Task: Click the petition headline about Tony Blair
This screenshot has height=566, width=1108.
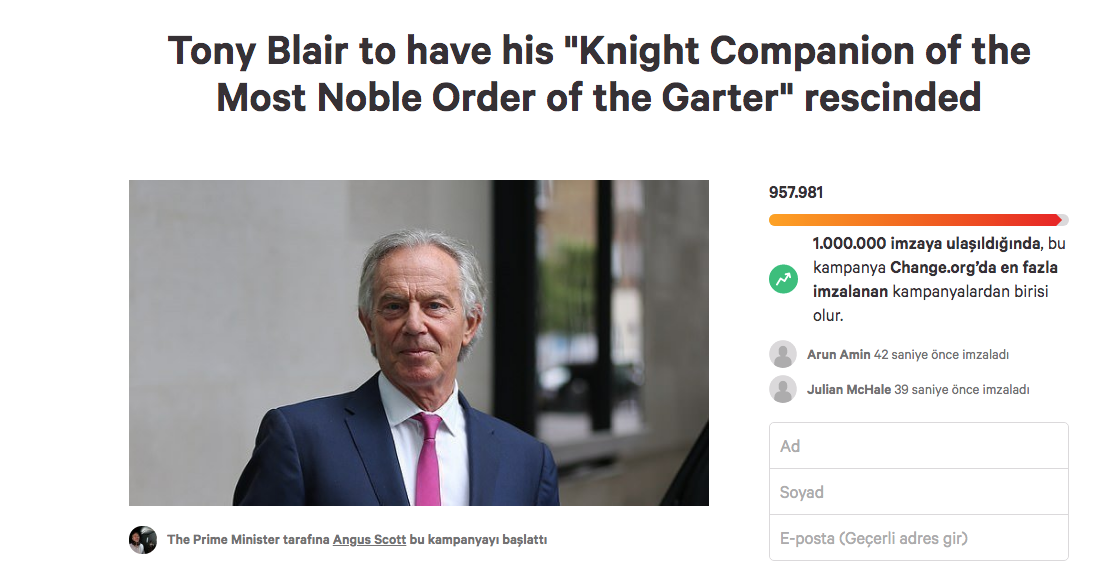Action: click(x=599, y=73)
